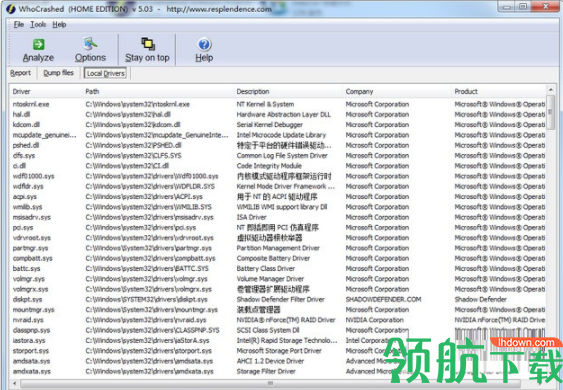Select the ntoskrnl.exe driver row

click(278, 104)
